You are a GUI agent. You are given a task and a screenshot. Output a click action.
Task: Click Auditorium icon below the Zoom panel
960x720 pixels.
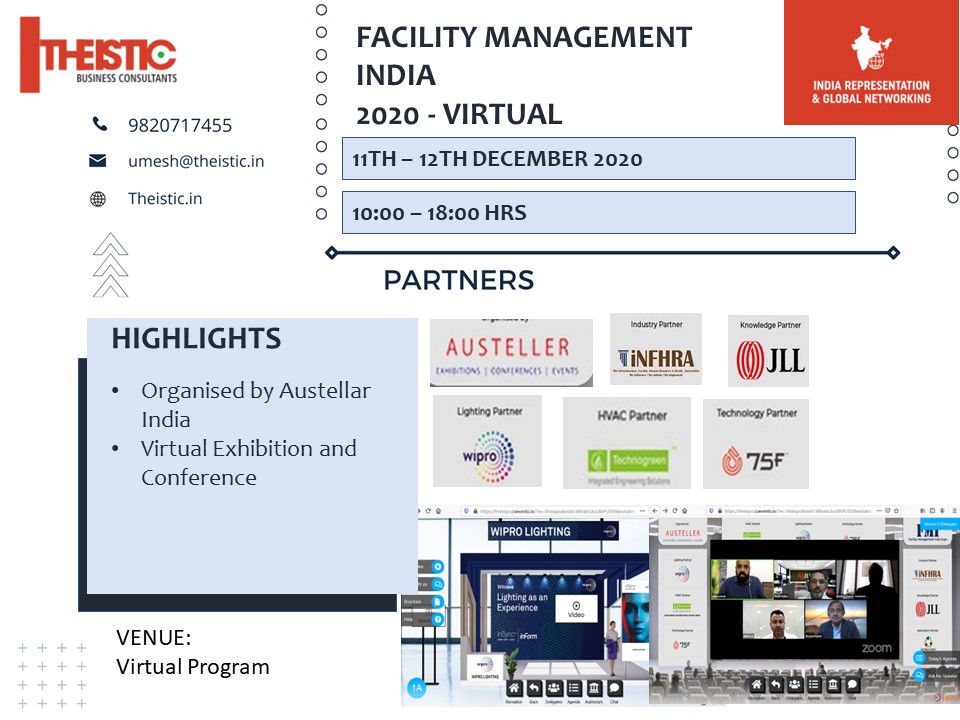833,684
